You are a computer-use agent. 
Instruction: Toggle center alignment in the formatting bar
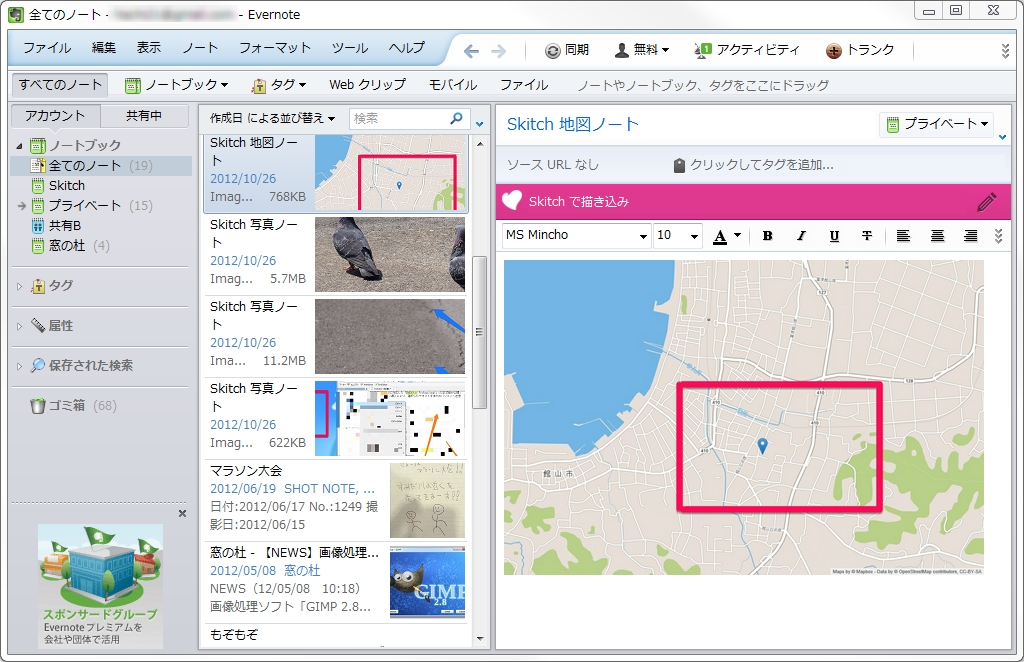tap(936, 236)
